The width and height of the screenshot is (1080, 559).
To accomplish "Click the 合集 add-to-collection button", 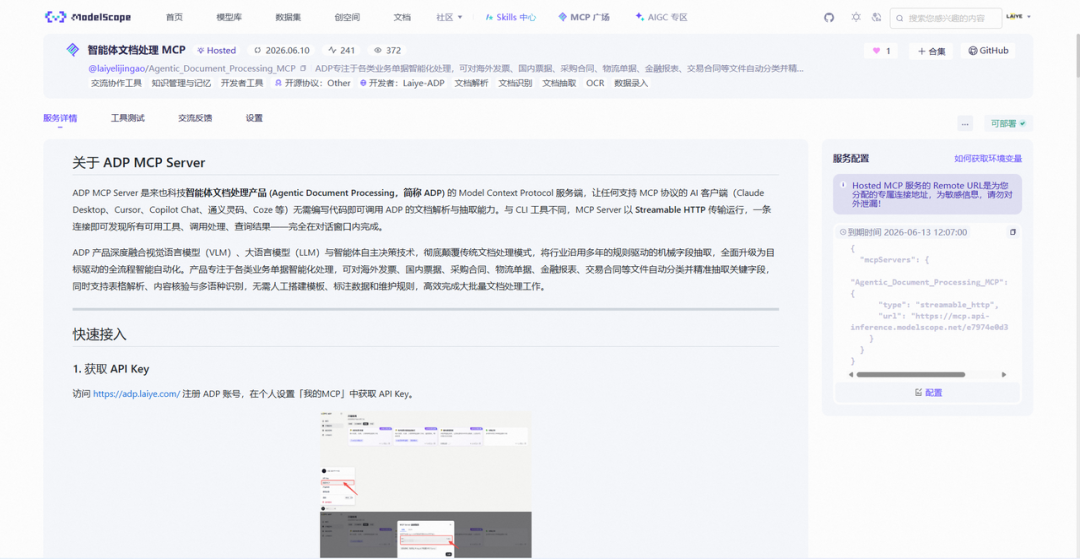I will [931, 51].
